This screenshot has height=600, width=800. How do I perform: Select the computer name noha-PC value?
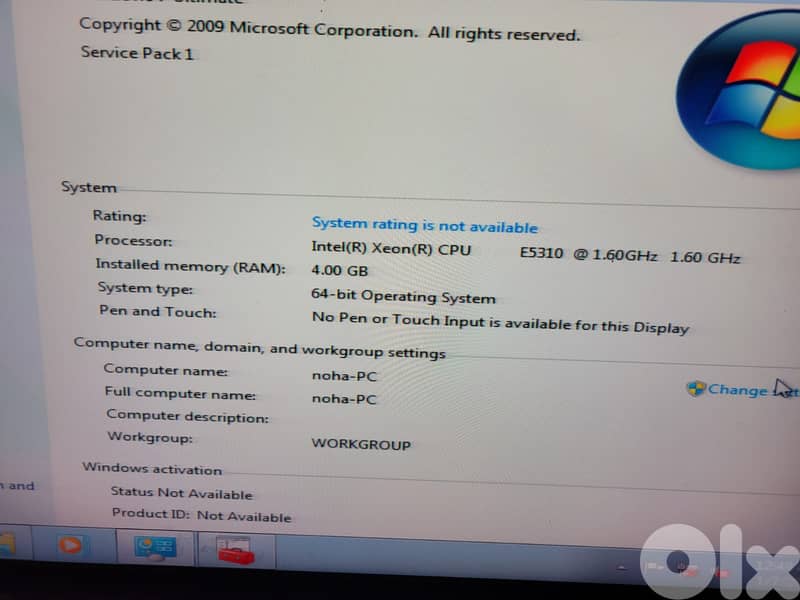tap(345, 376)
